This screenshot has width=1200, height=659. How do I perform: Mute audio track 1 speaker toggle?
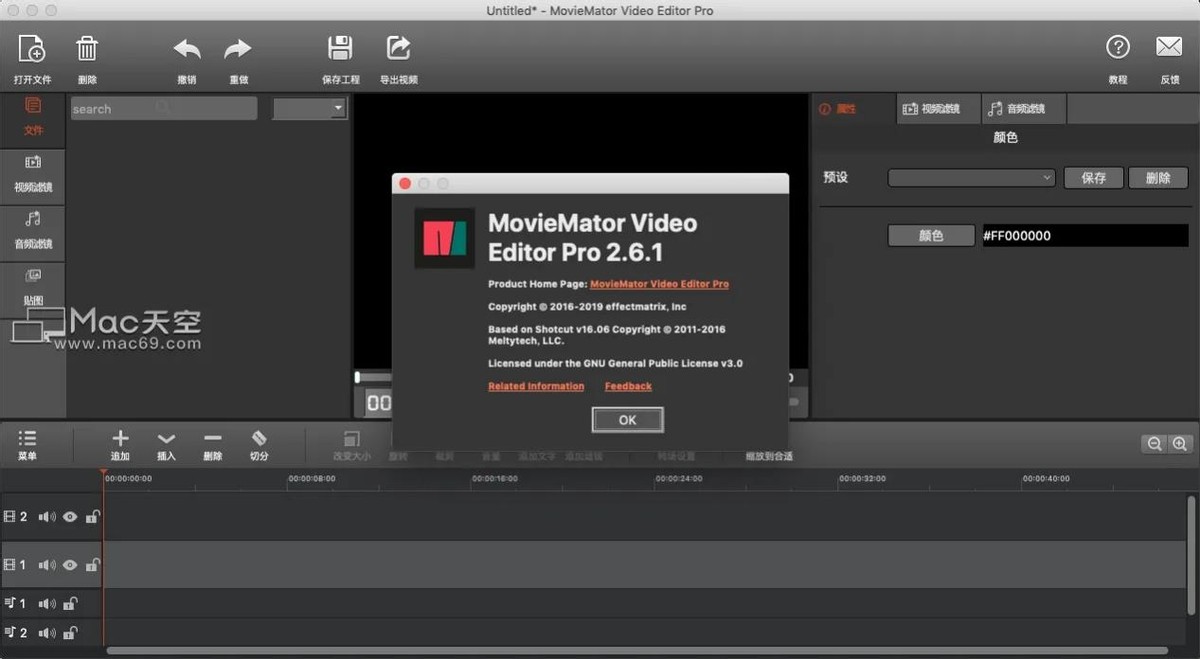click(x=46, y=603)
